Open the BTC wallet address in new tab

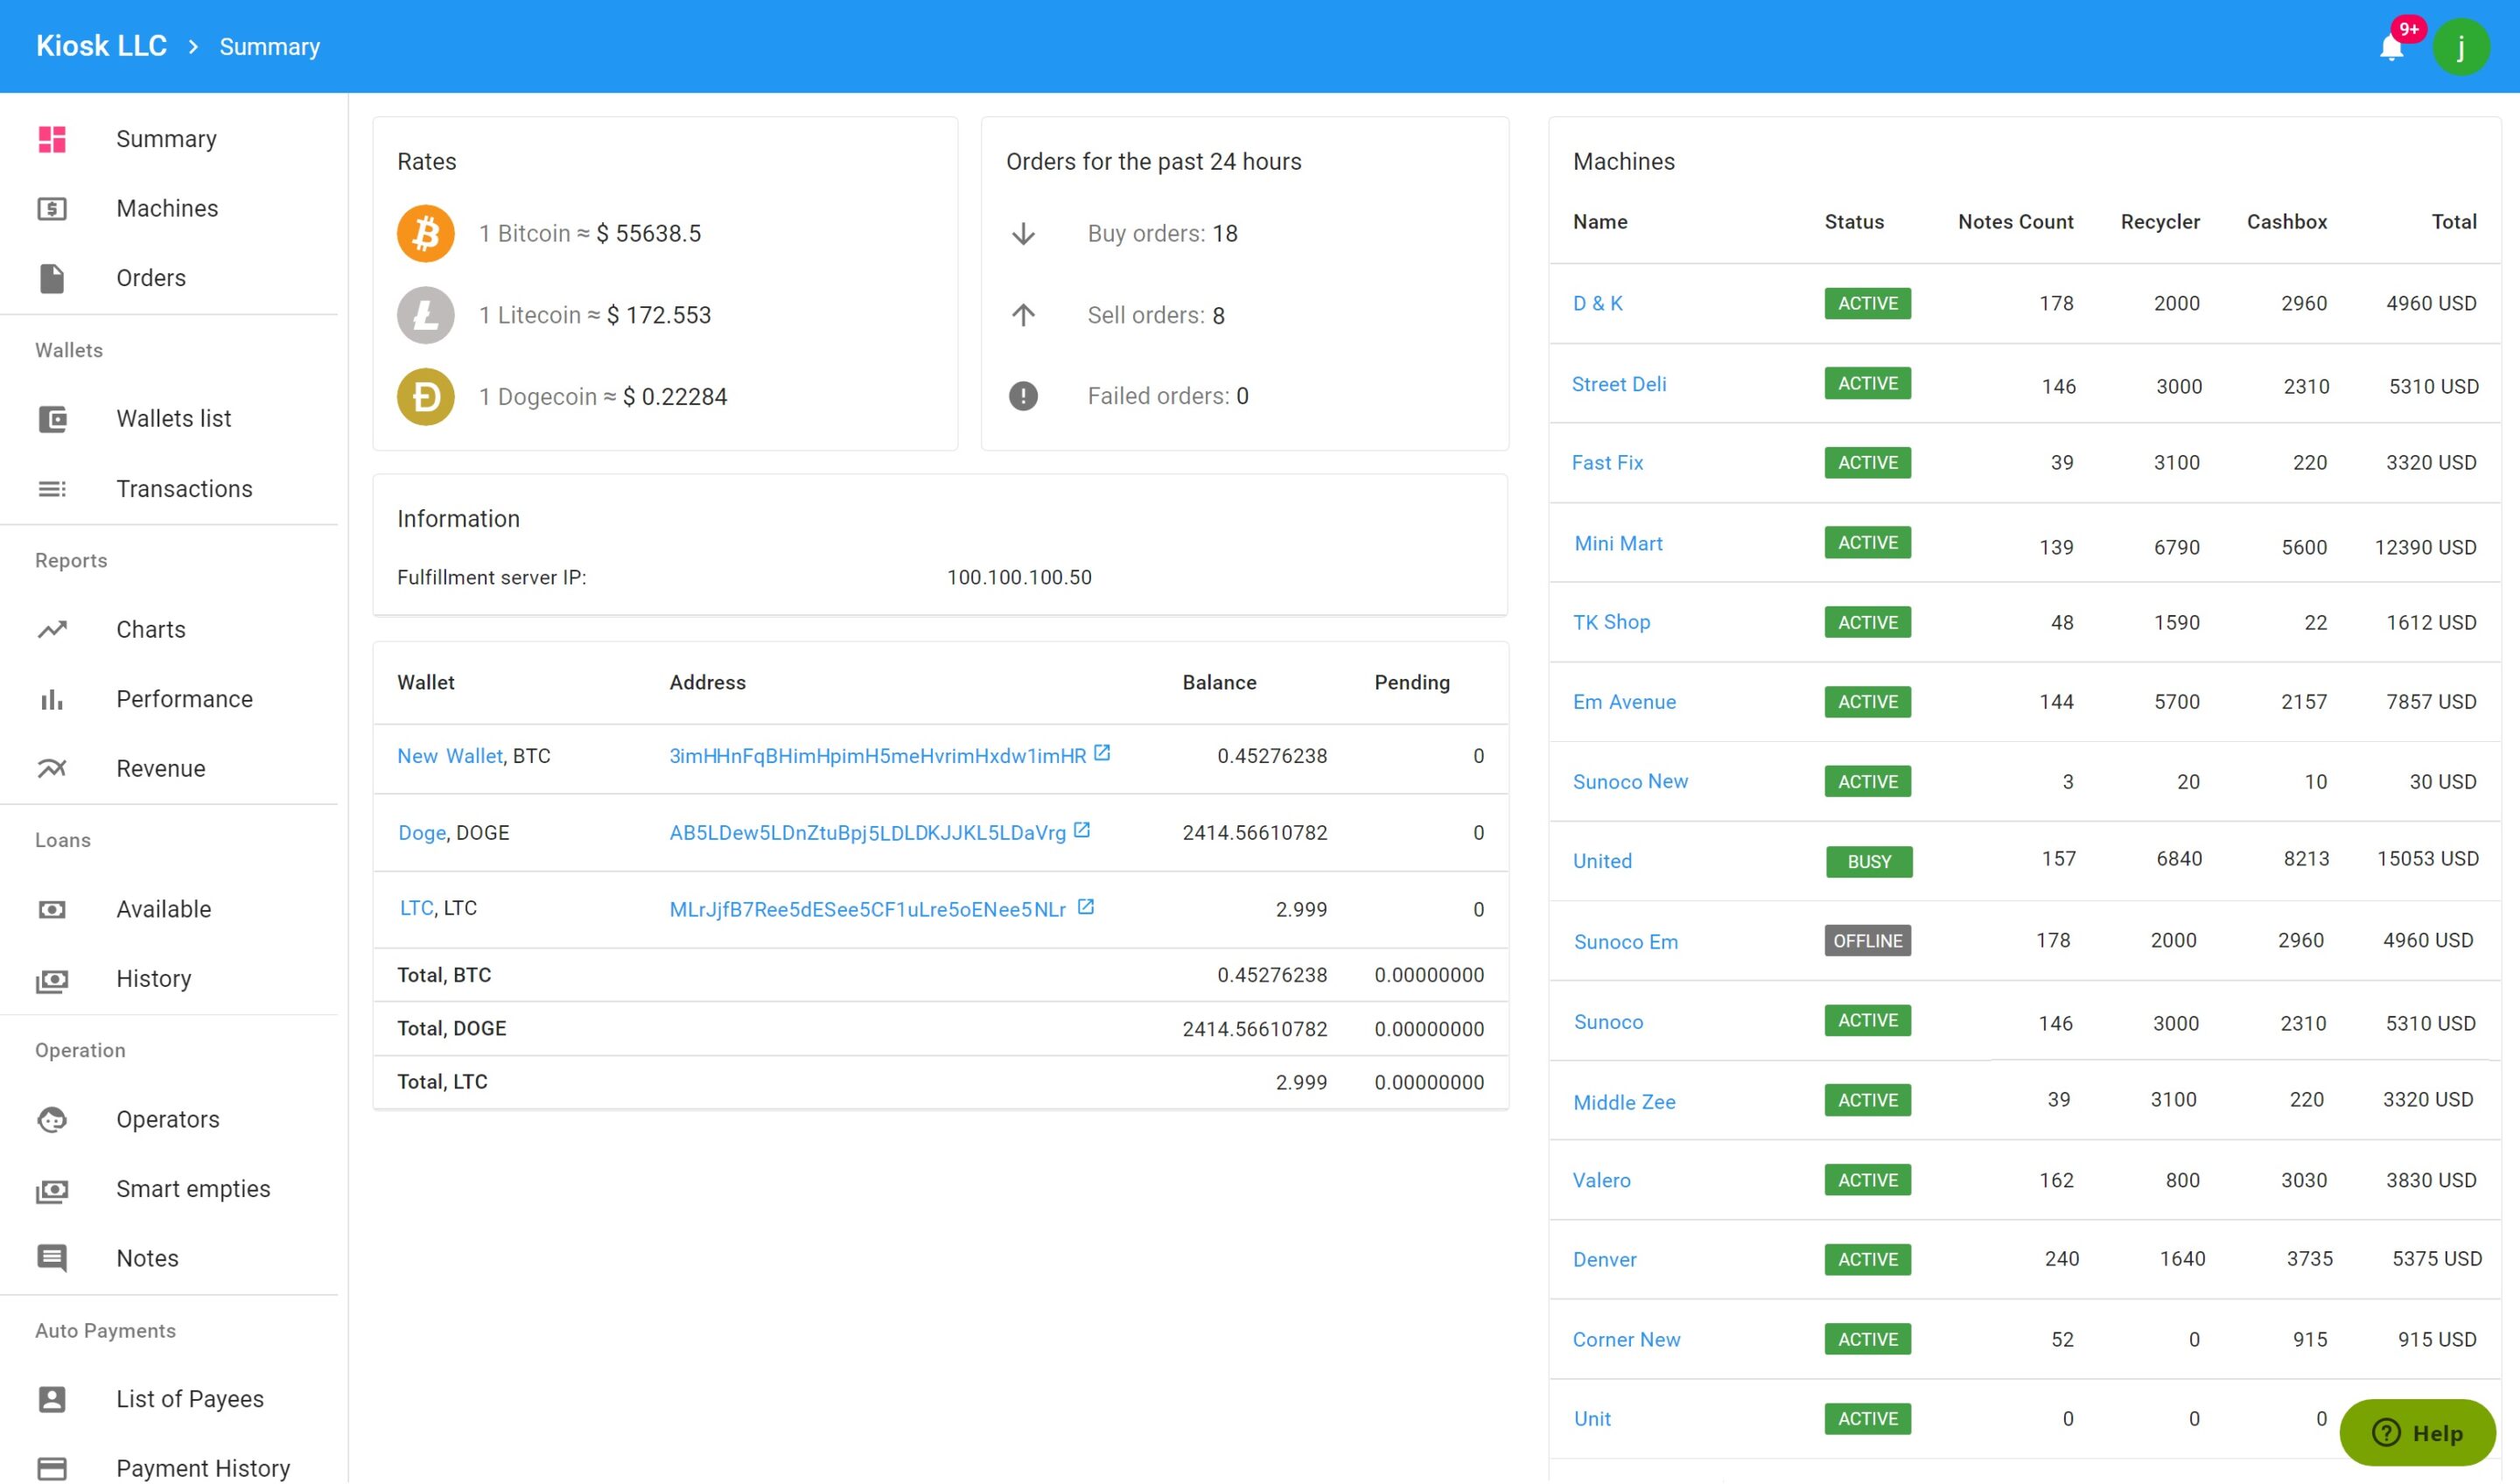[1103, 753]
